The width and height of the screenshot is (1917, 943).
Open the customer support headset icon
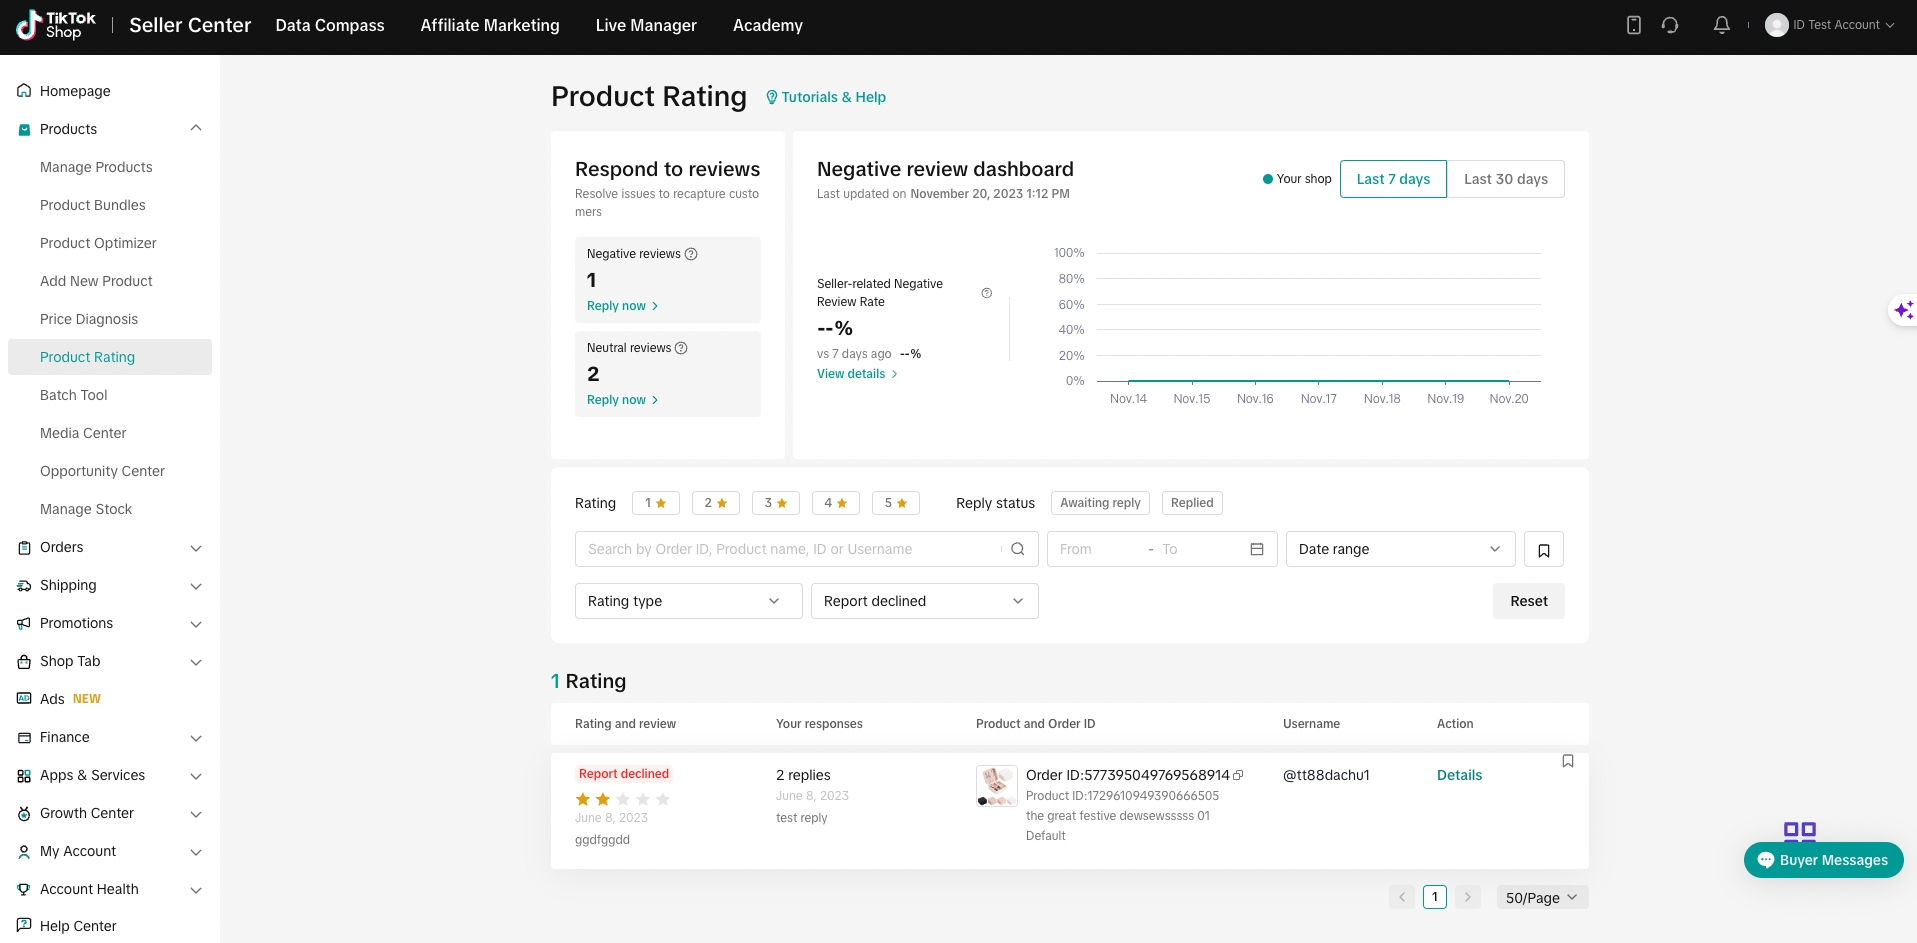[x=1670, y=25]
